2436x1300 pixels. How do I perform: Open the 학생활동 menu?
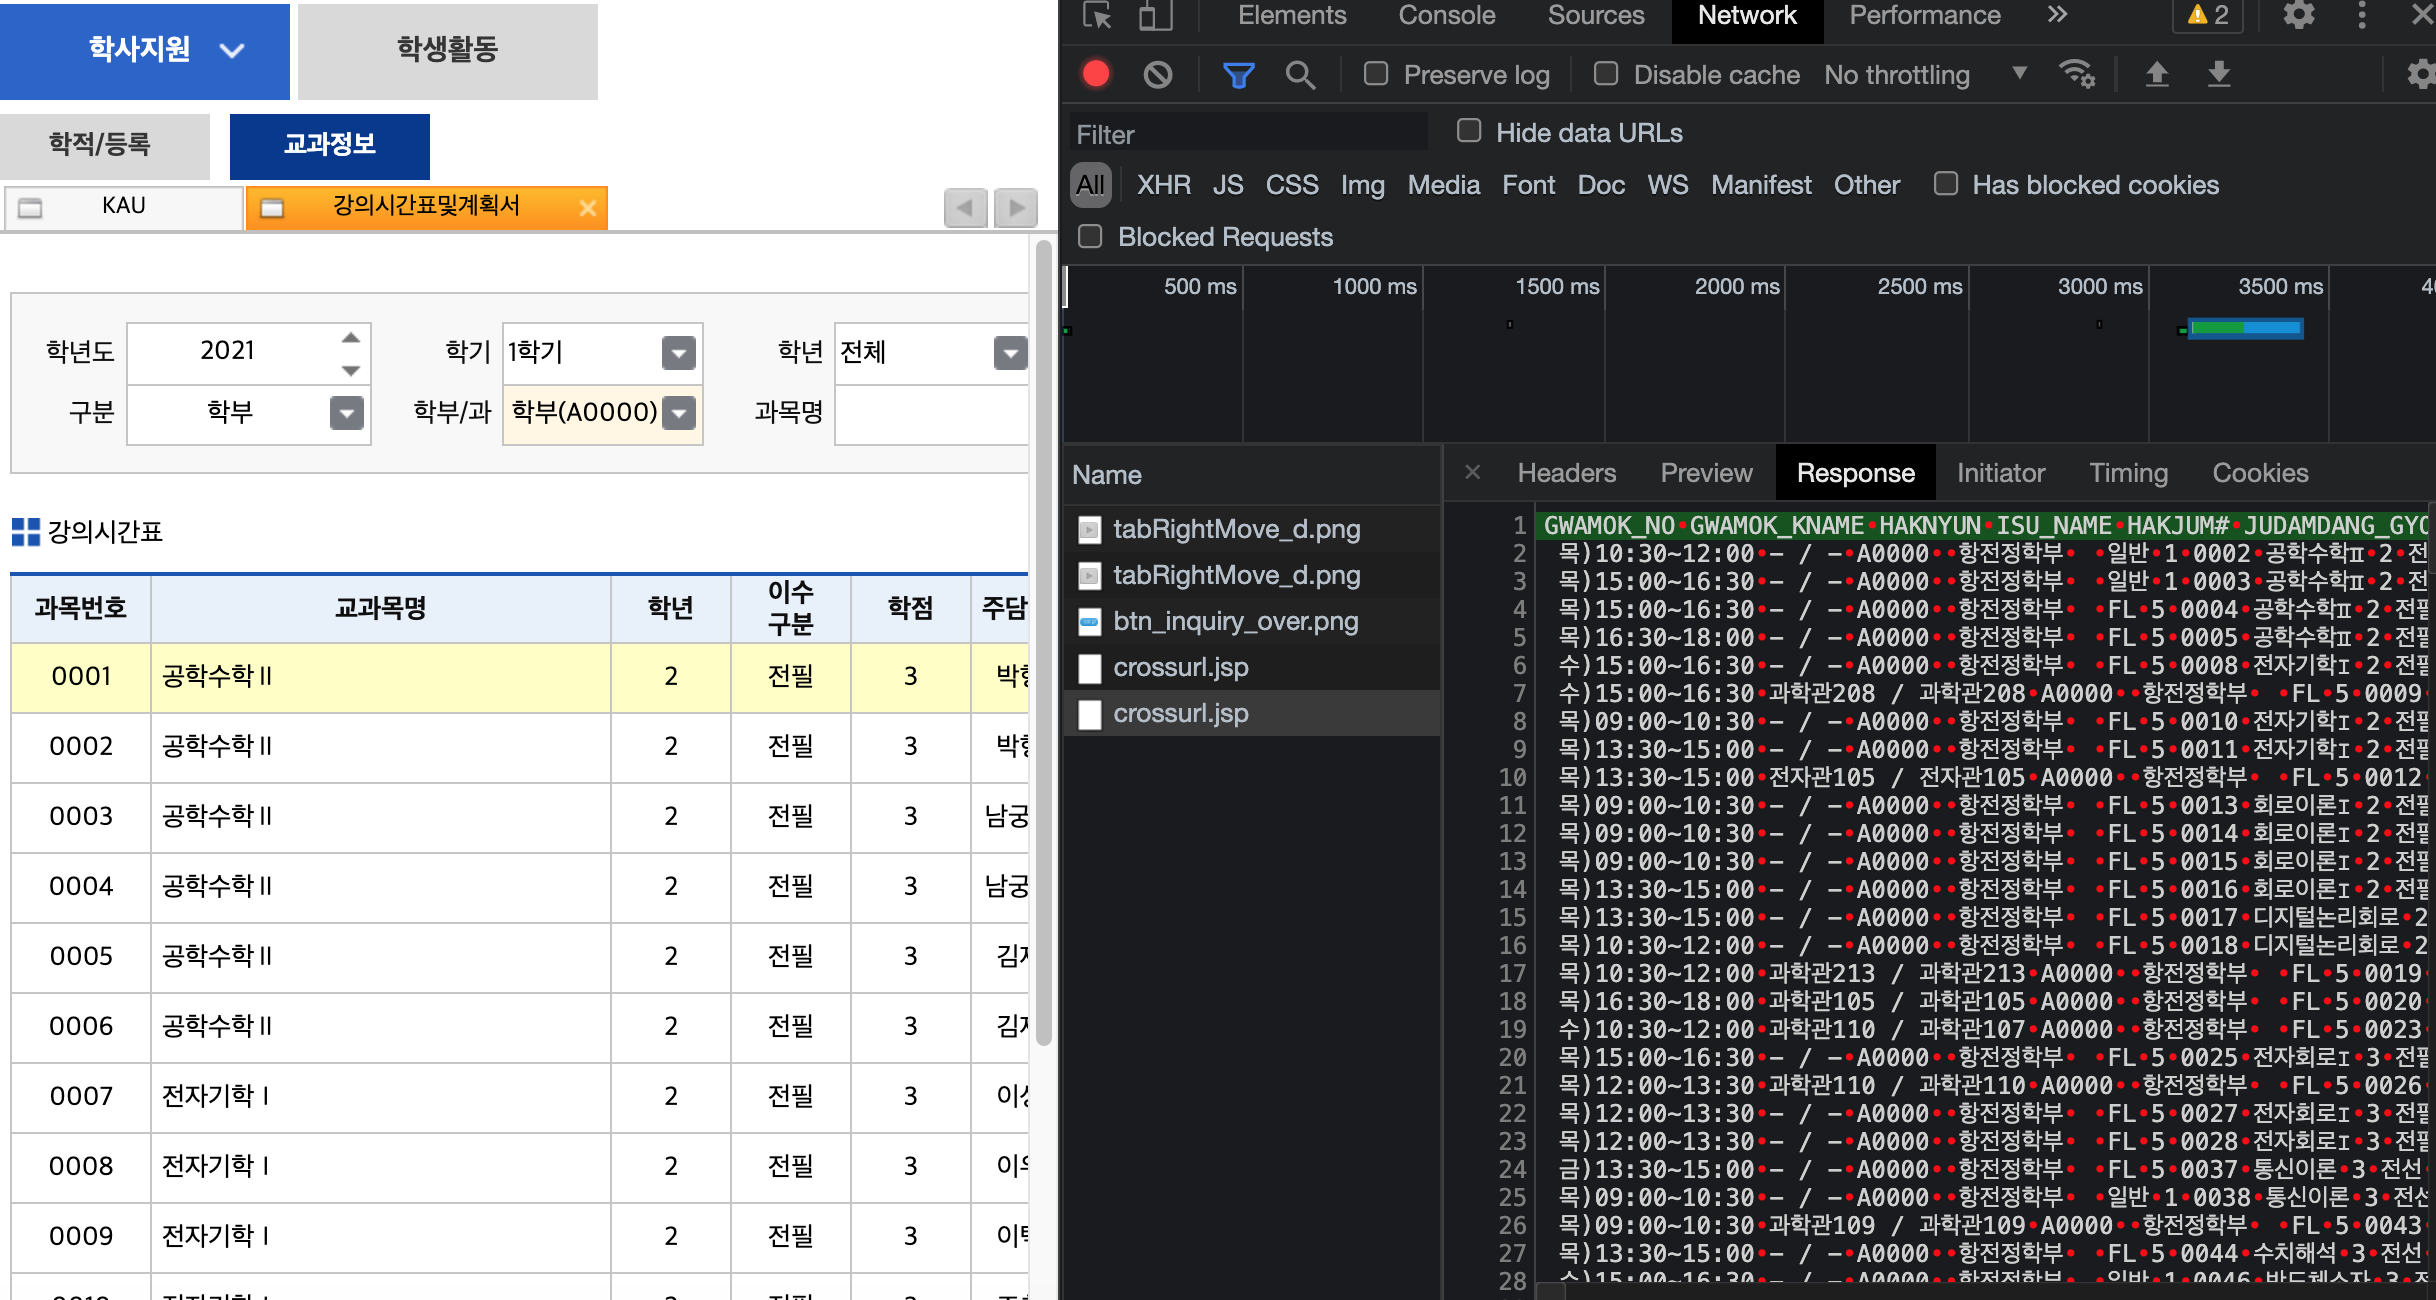[447, 50]
